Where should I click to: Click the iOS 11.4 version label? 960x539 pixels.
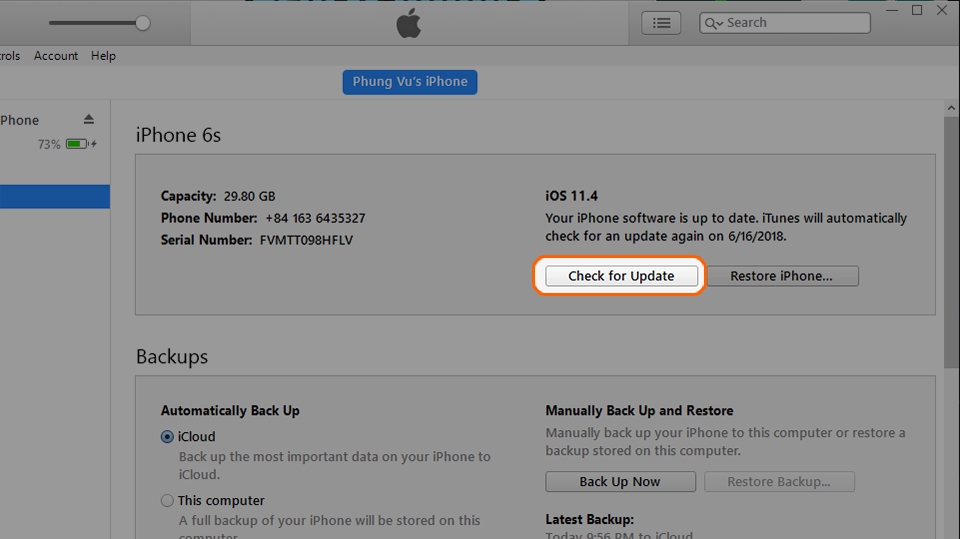click(x=571, y=196)
